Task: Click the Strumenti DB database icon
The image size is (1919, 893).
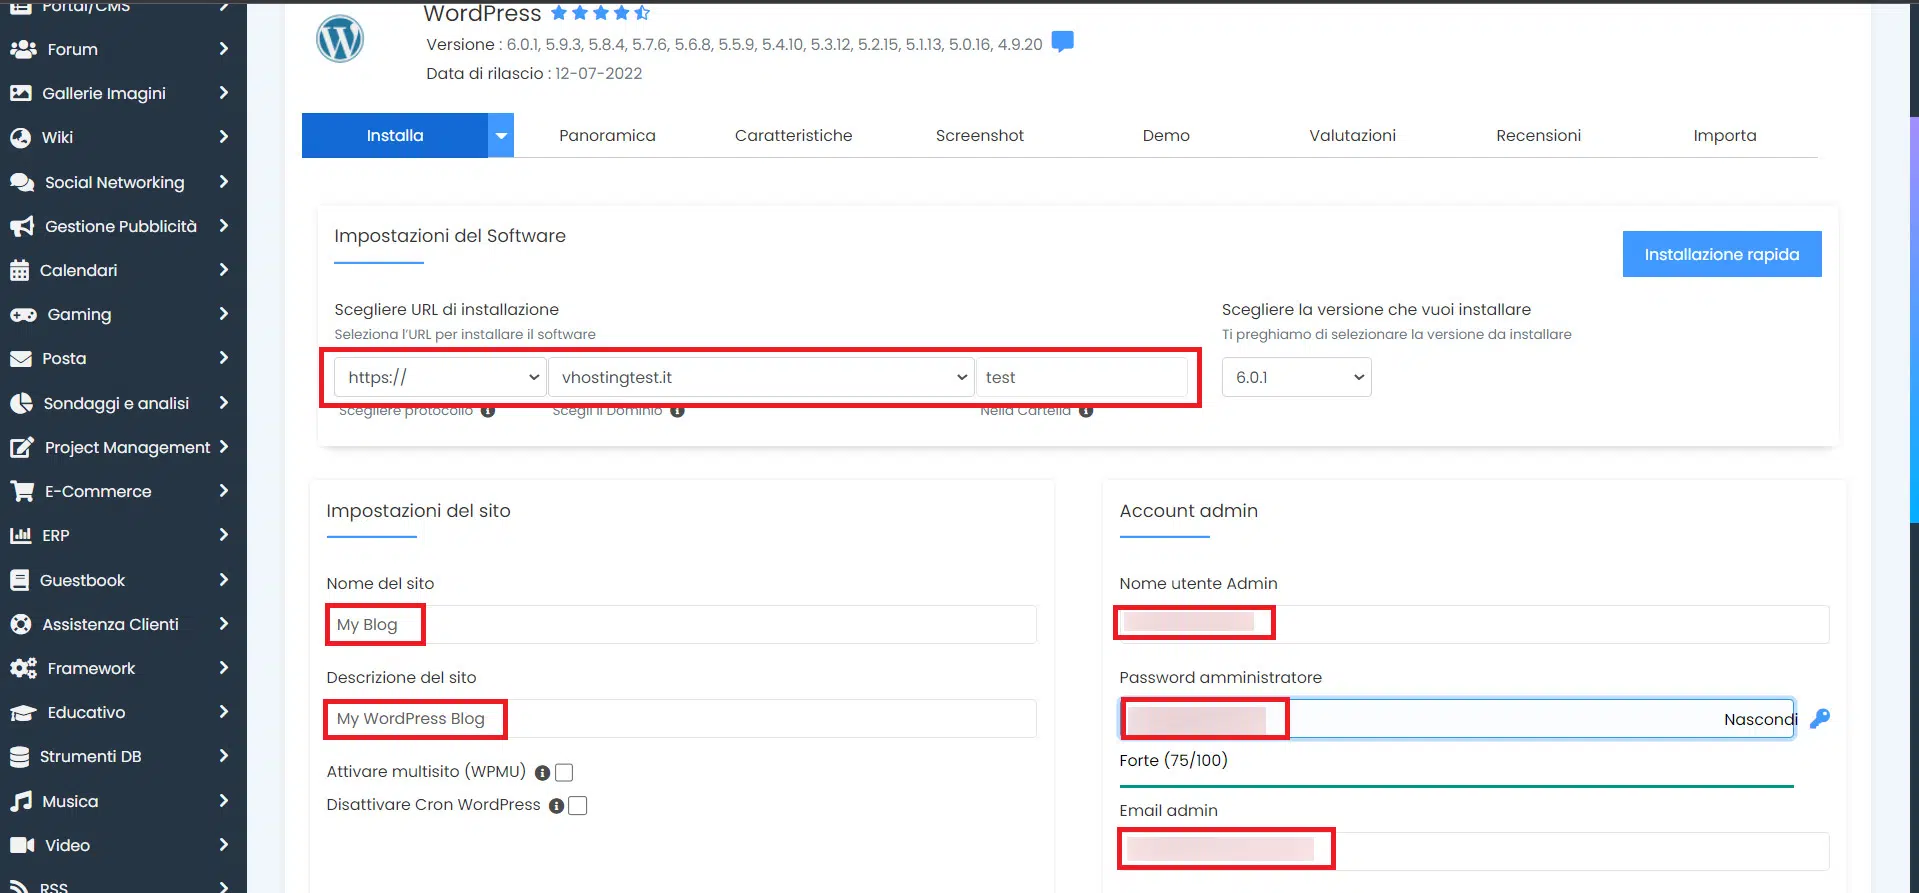Action: coord(20,756)
